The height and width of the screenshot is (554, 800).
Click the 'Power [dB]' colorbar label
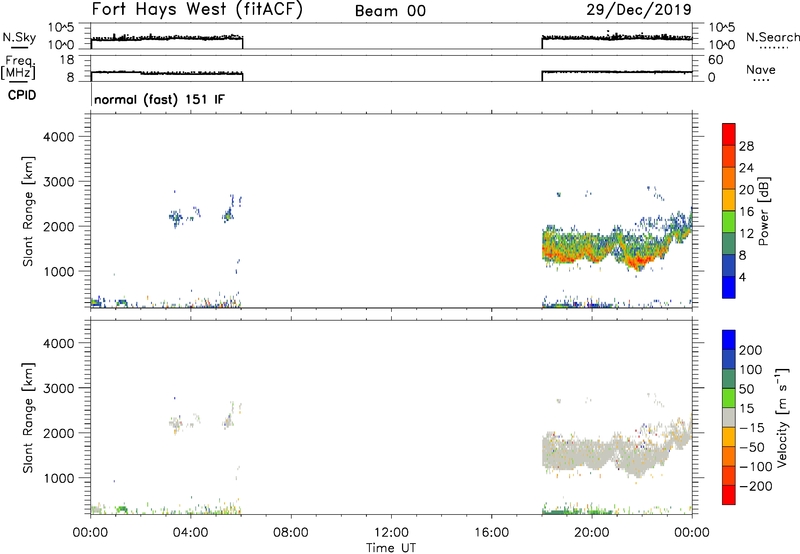click(764, 211)
